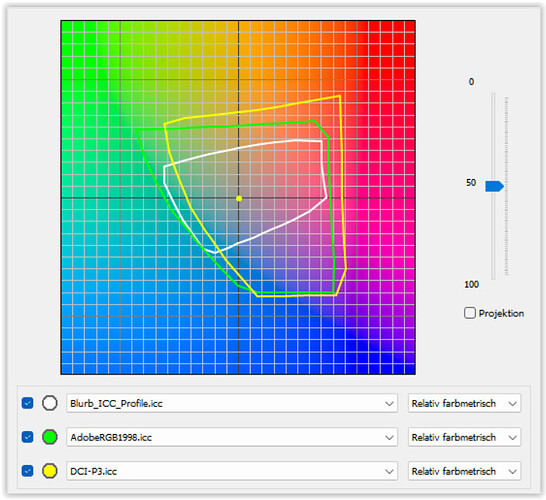The width and height of the screenshot is (546, 500).
Task: Open rendering intent dropdown for DCI-P3
Action: [465, 471]
